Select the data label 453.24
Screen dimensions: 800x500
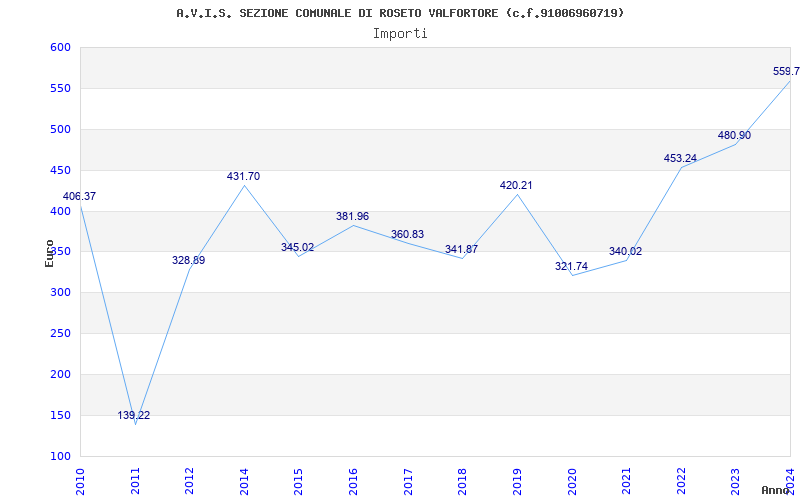pyautogui.click(x=680, y=159)
